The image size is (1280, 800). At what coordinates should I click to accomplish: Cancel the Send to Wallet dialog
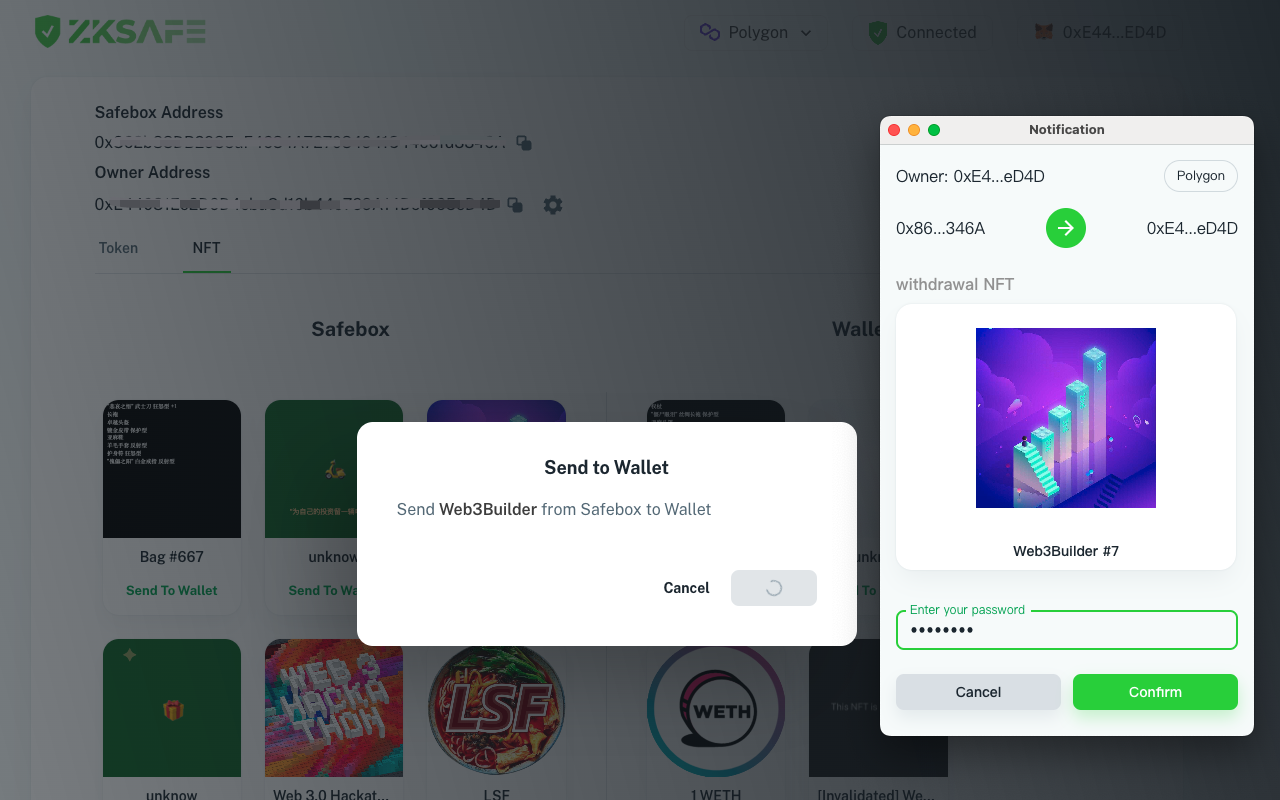[x=686, y=588]
